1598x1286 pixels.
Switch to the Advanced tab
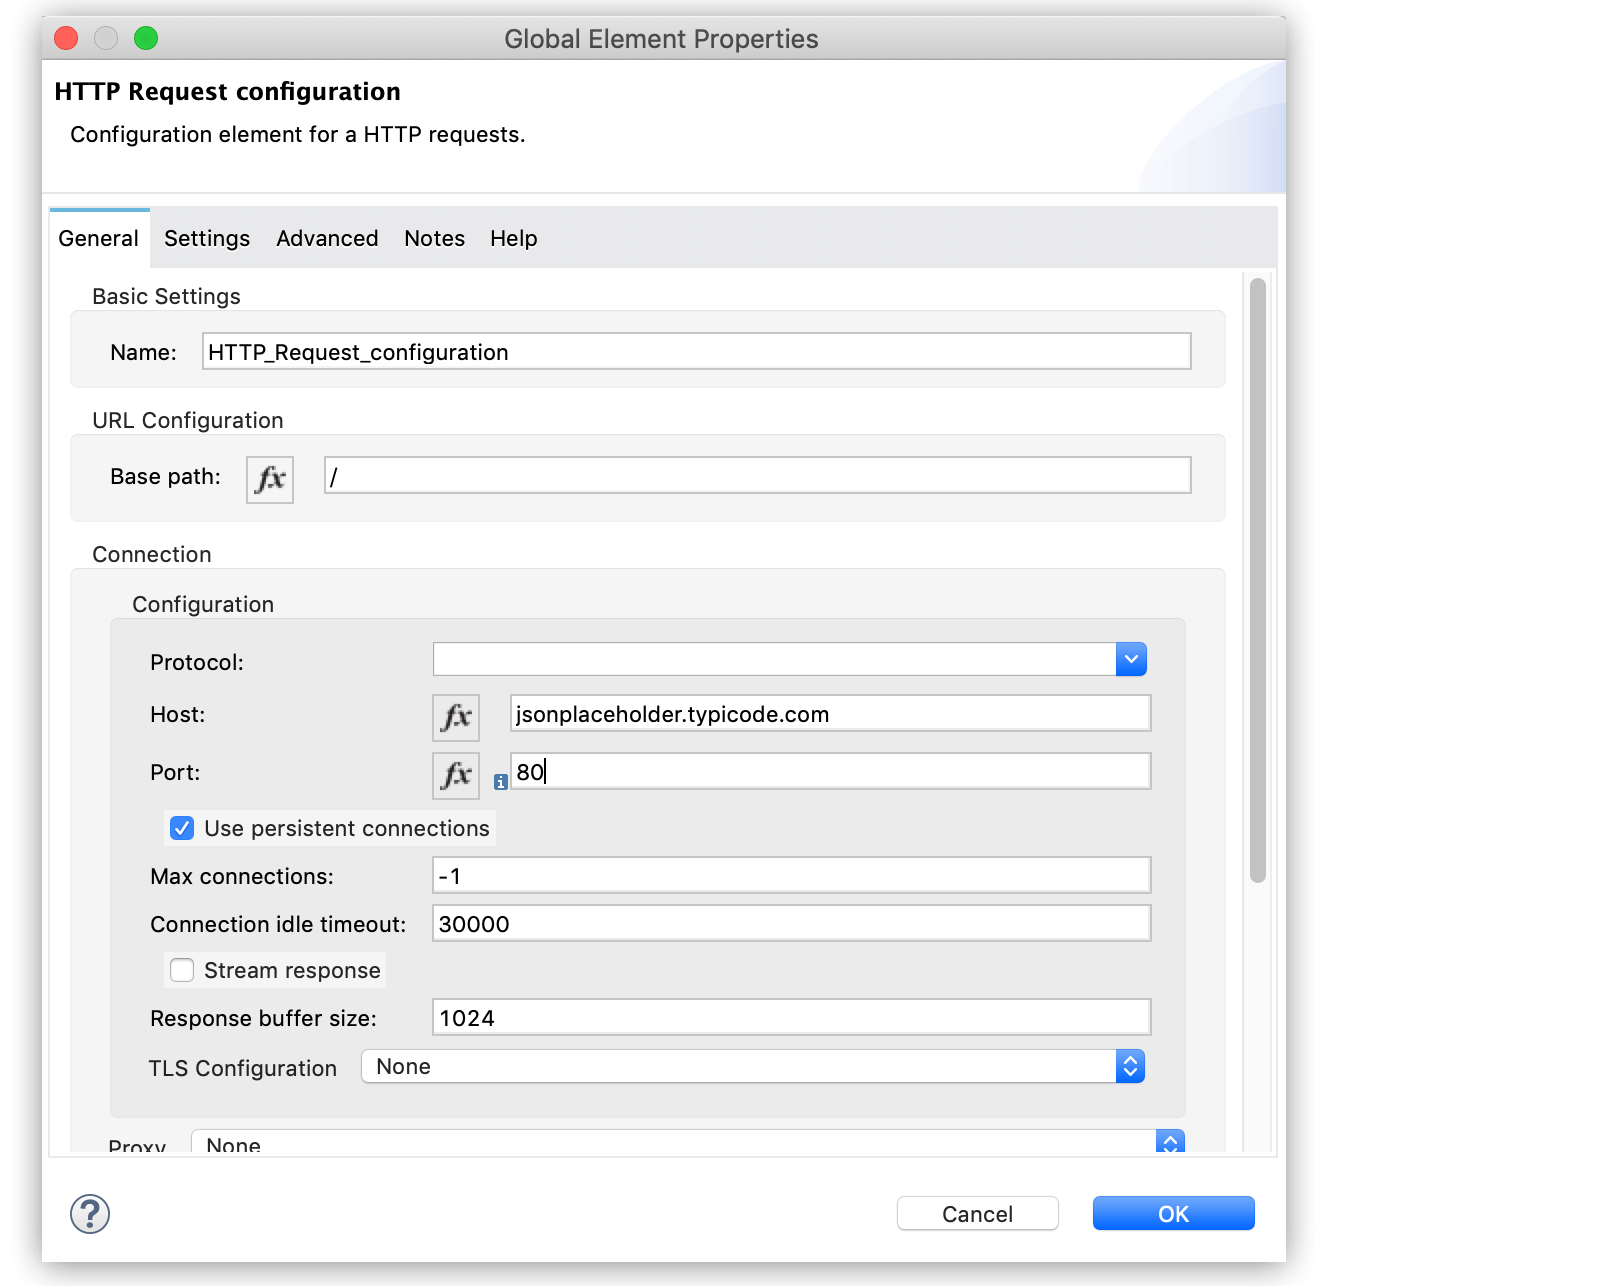[327, 238]
